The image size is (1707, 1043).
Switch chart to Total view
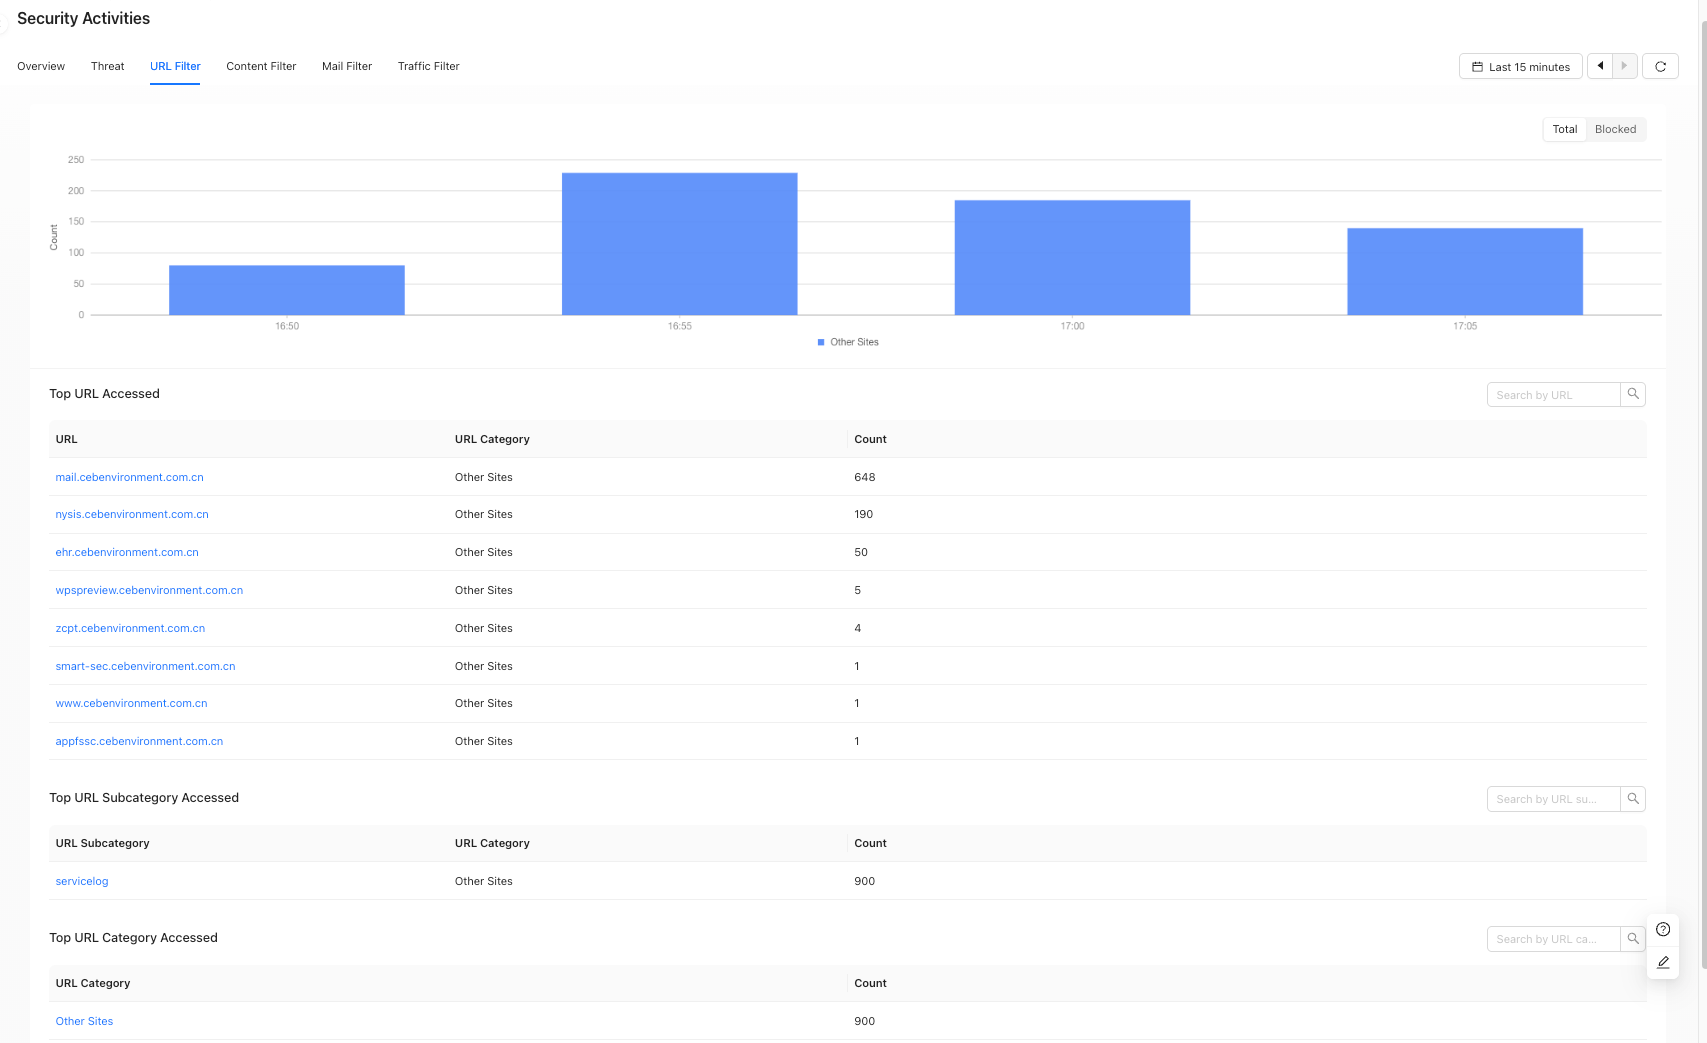point(1565,129)
